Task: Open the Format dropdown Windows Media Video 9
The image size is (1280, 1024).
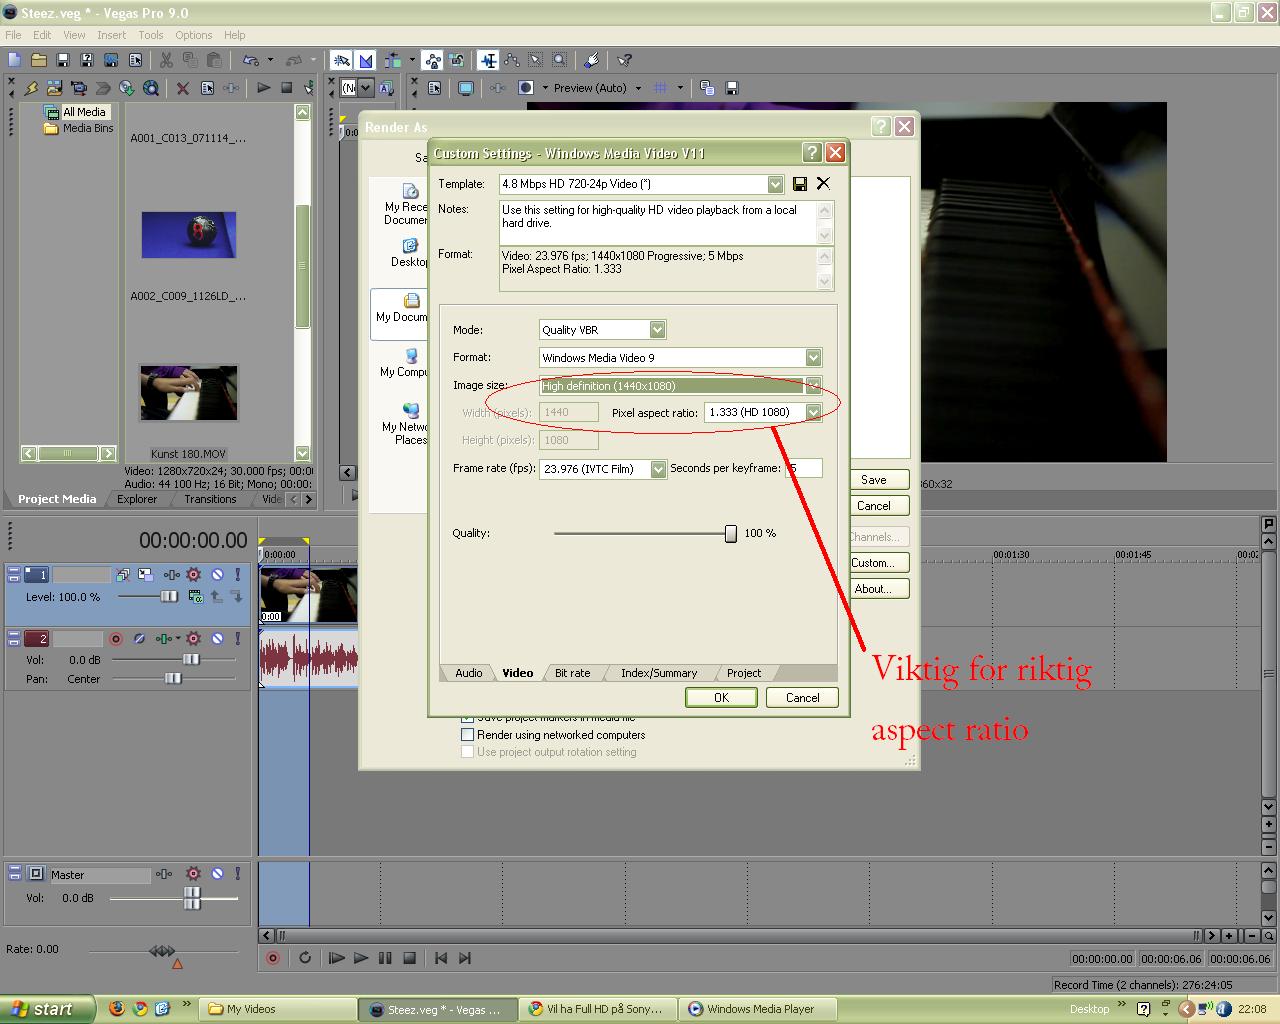Action: [x=813, y=358]
